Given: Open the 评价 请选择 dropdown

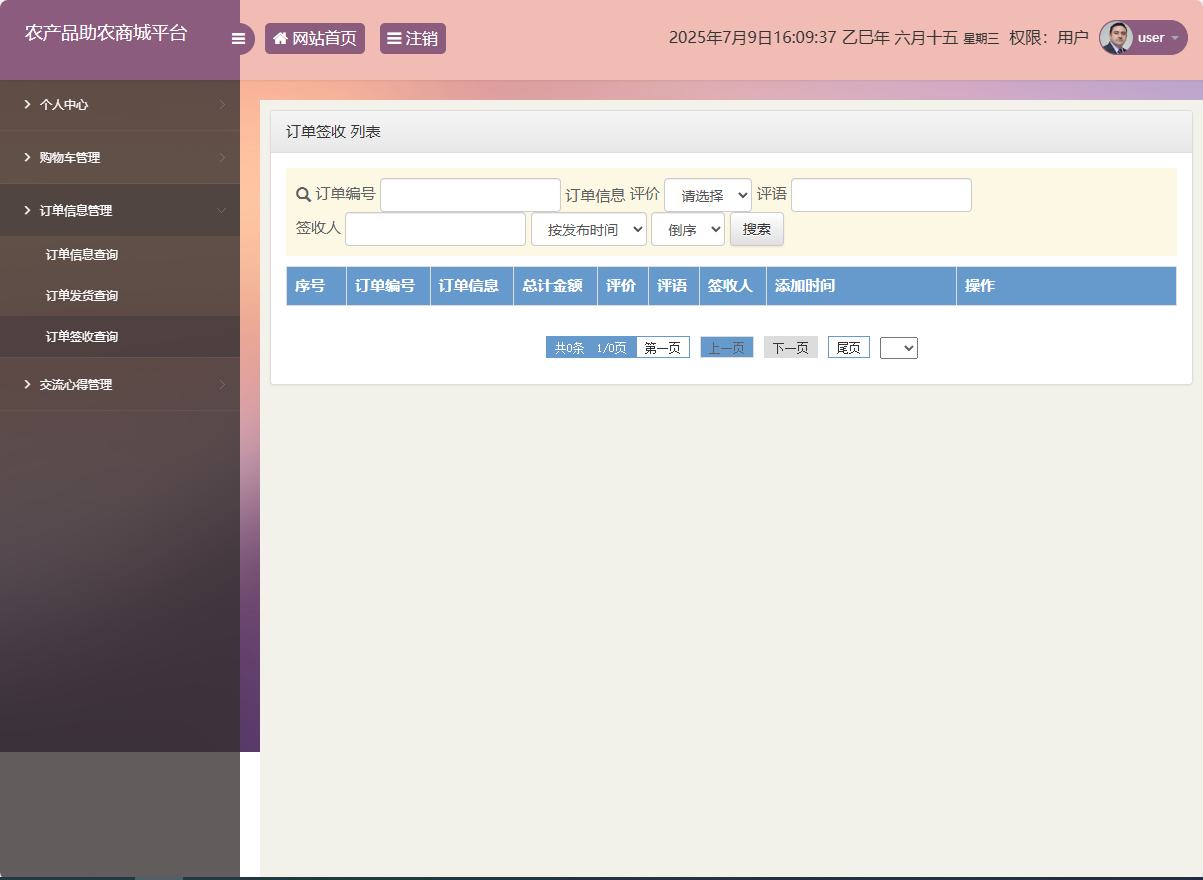Looking at the screenshot, I should coord(707,194).
